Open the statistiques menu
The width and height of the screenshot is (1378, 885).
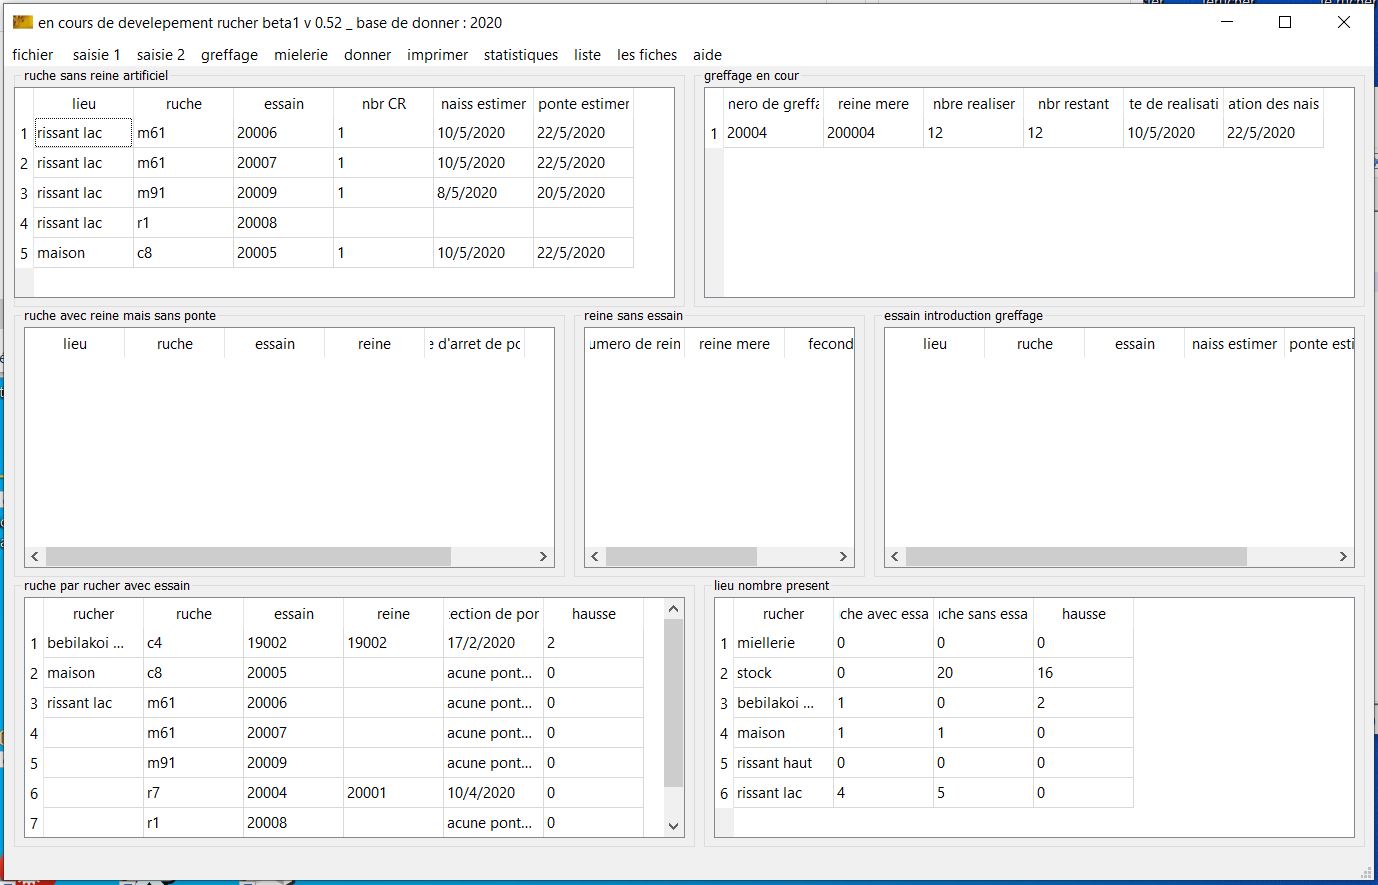tap(520, 55)
